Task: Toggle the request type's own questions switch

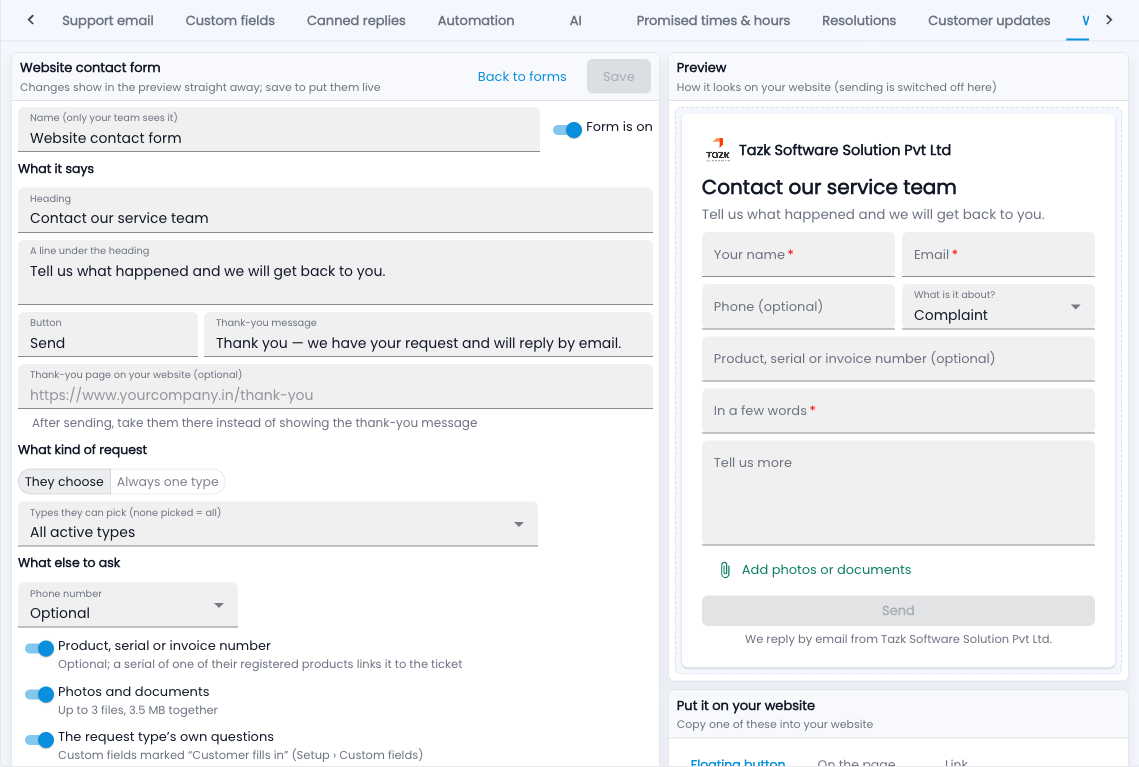Action: 39,739
